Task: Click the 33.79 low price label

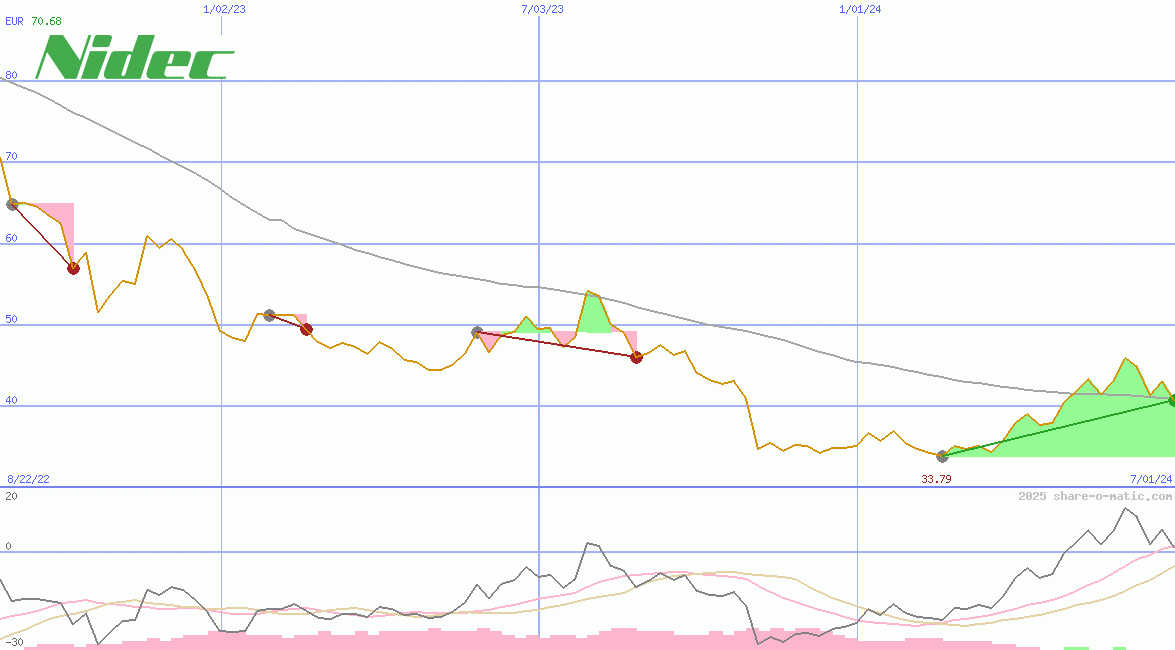Action: 936,479
